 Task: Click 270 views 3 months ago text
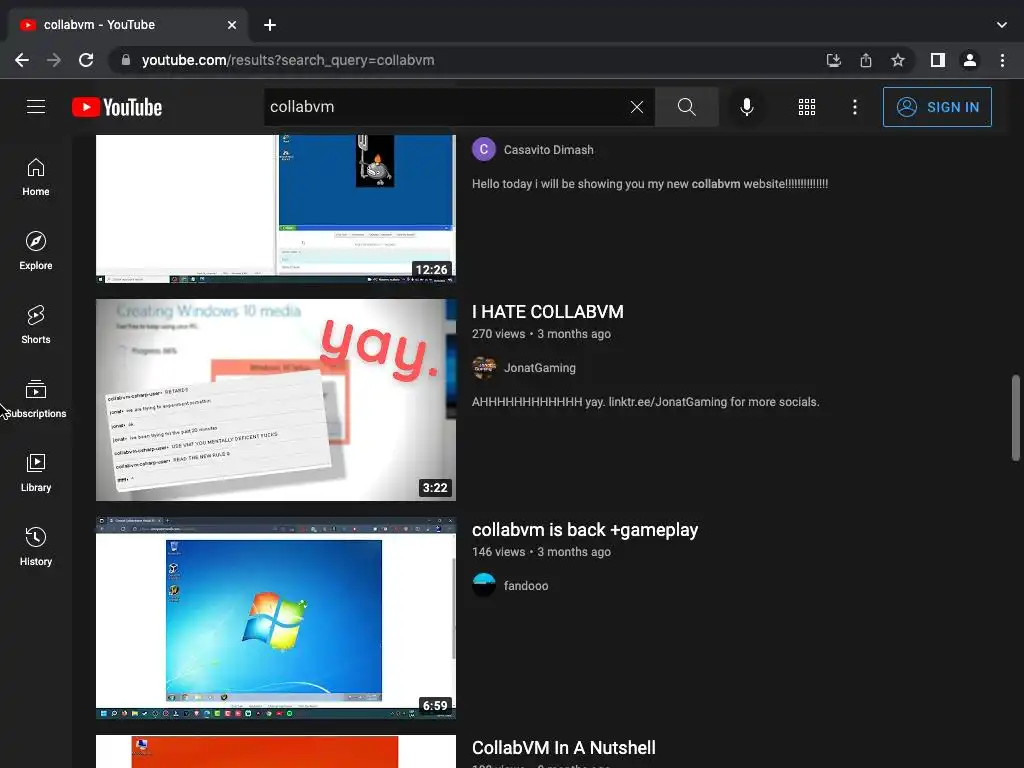(x=541, y=334)
